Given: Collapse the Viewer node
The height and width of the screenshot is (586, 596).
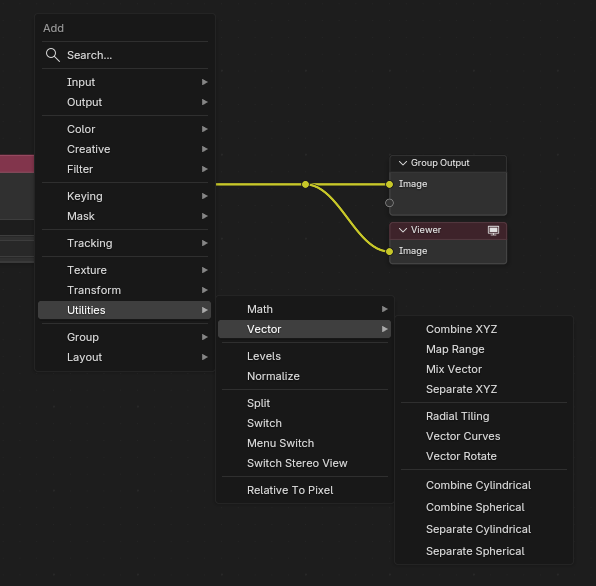Looking at the screenshot, I should [403, 230].
